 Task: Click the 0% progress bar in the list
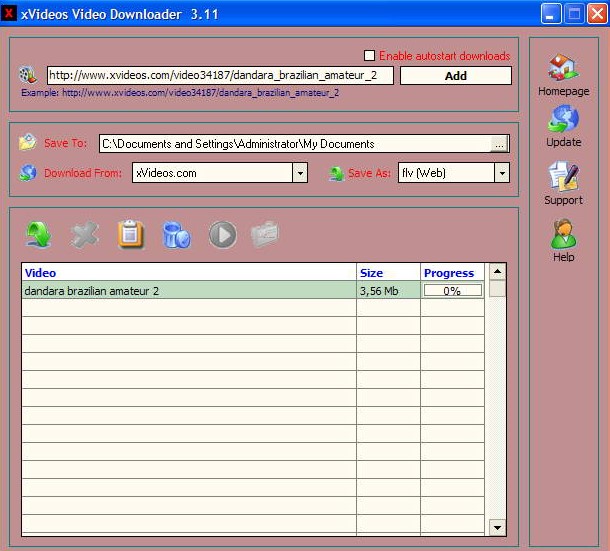452,291
